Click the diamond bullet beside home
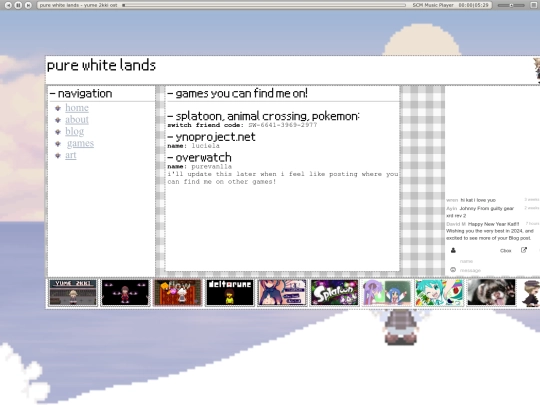Screen dimensions: 540x405 (58, 108)
